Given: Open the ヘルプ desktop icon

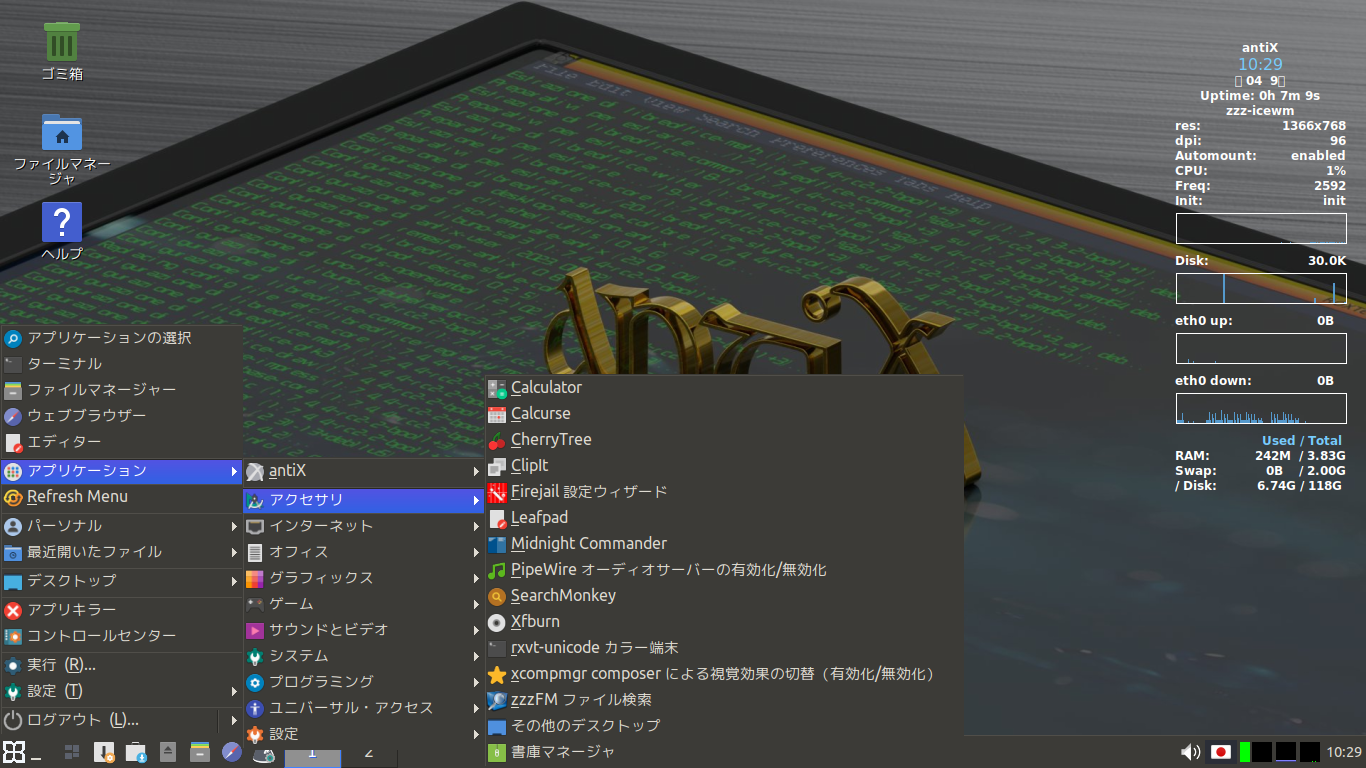Looking at the screenshot, I should click(x=62, y=232).
